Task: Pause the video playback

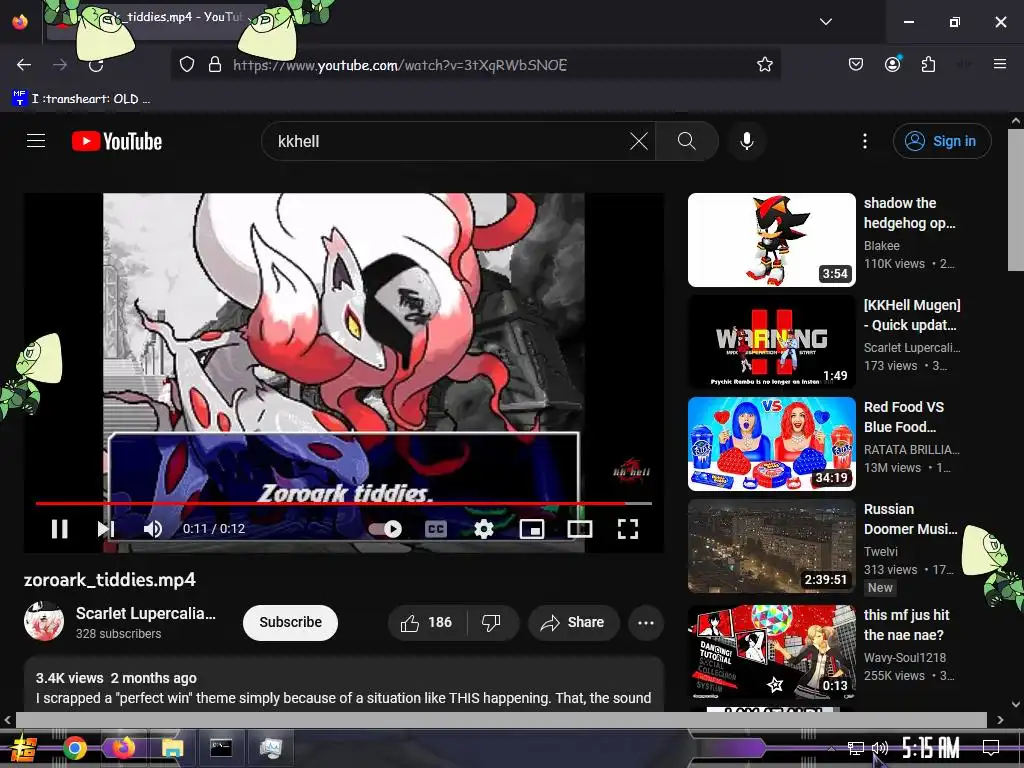Action: click(59, 528)
